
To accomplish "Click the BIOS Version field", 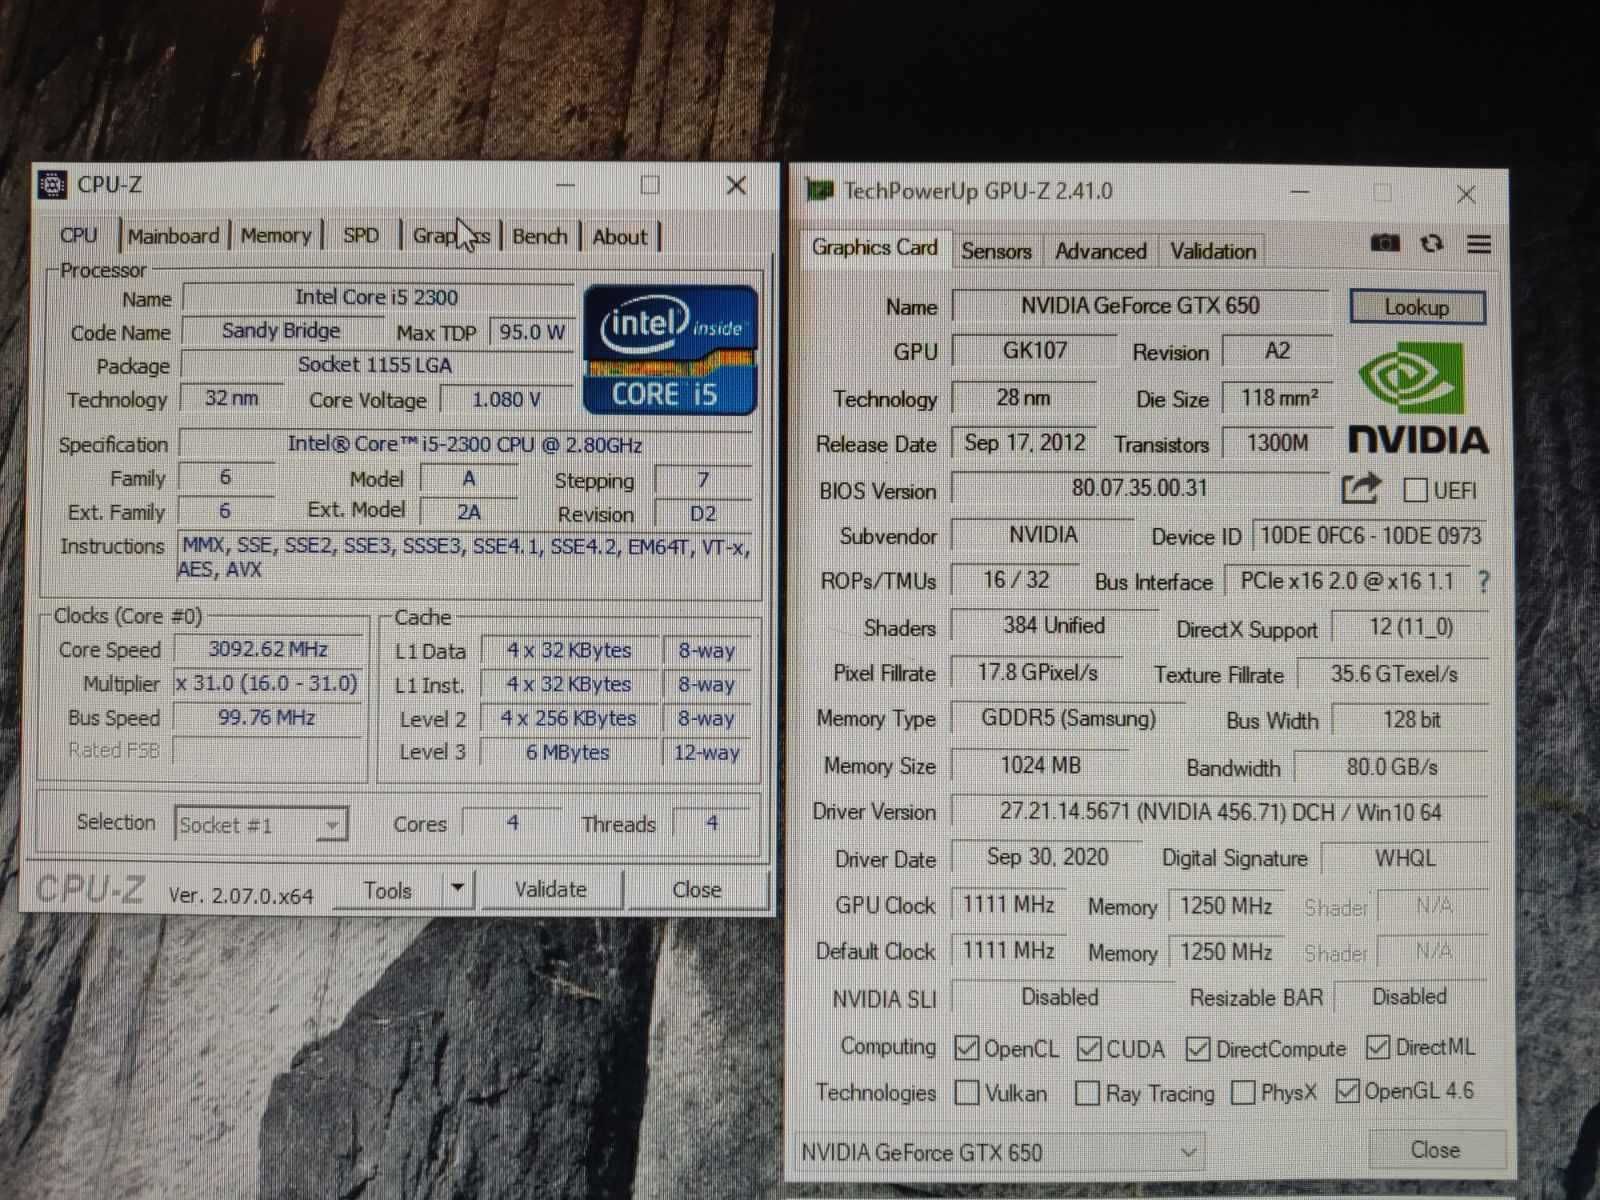I will pos(1140,488).
